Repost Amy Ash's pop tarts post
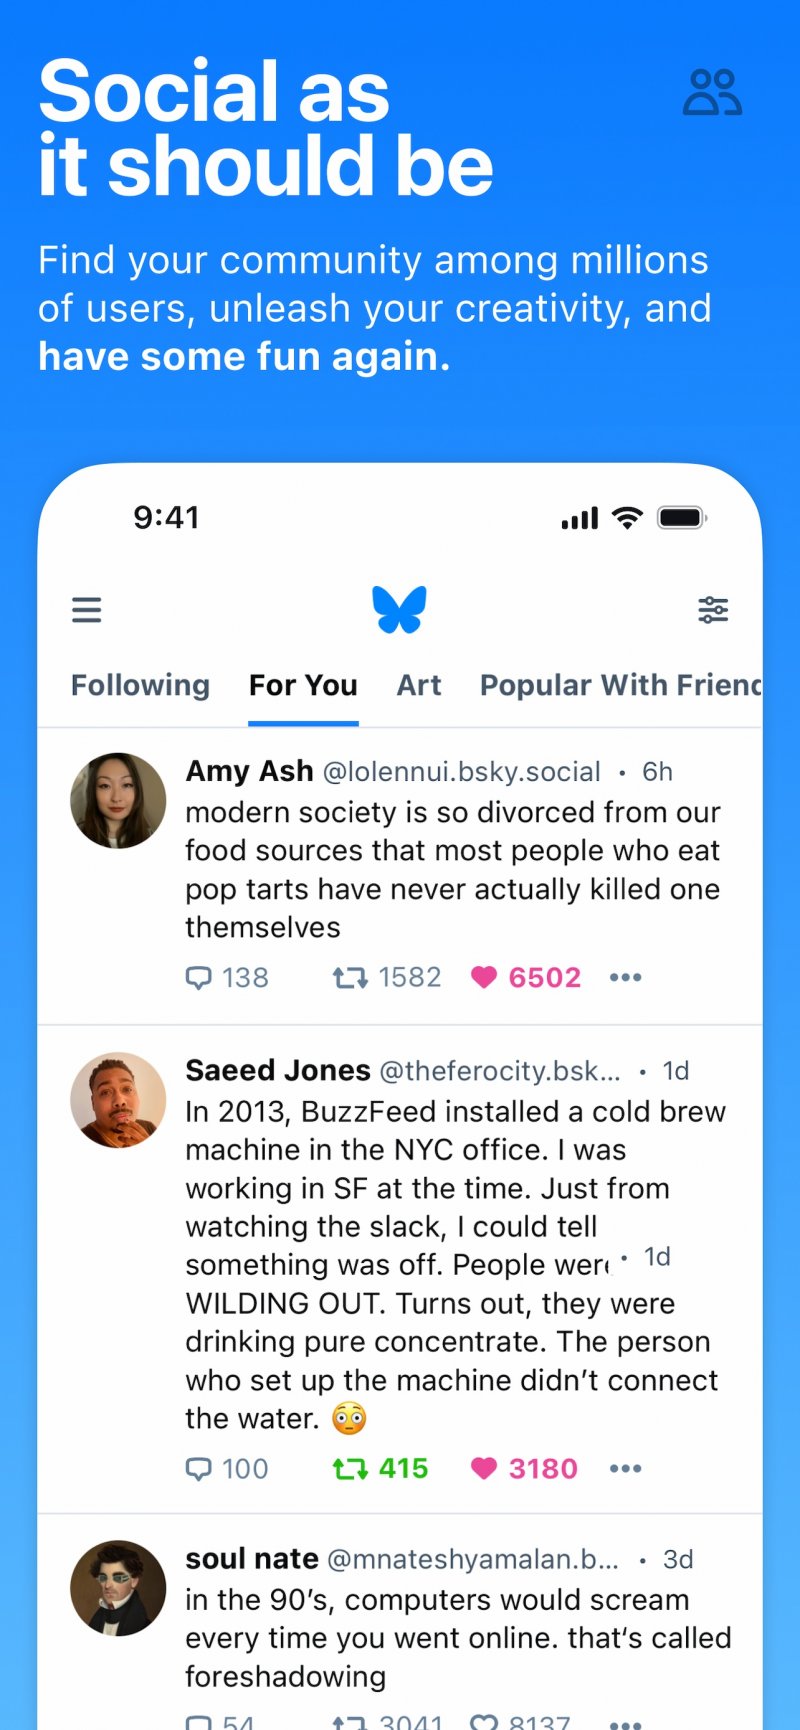Screen dimensions: 800x1730 [x=350, y=977]
